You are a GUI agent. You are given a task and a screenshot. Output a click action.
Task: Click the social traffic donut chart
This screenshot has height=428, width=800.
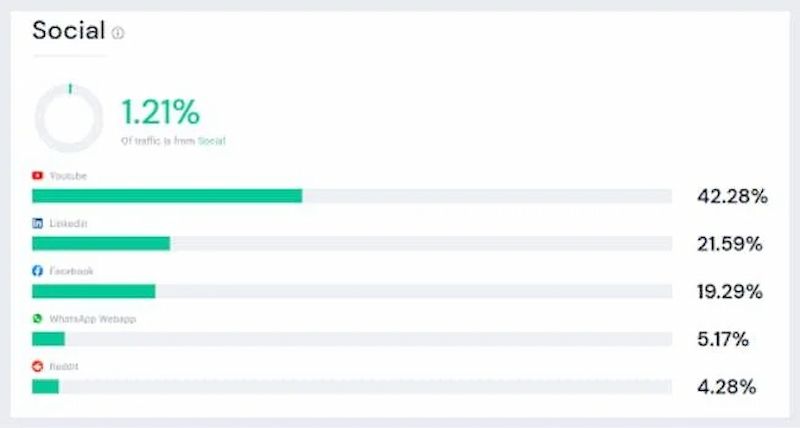click(69, 118)
